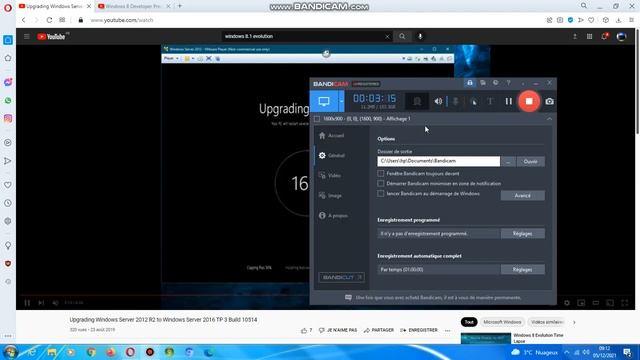The height and width of the screenshot is (360, 640).
Task: Click the Bandicam lock icon
Action: (x=470, y=83)
